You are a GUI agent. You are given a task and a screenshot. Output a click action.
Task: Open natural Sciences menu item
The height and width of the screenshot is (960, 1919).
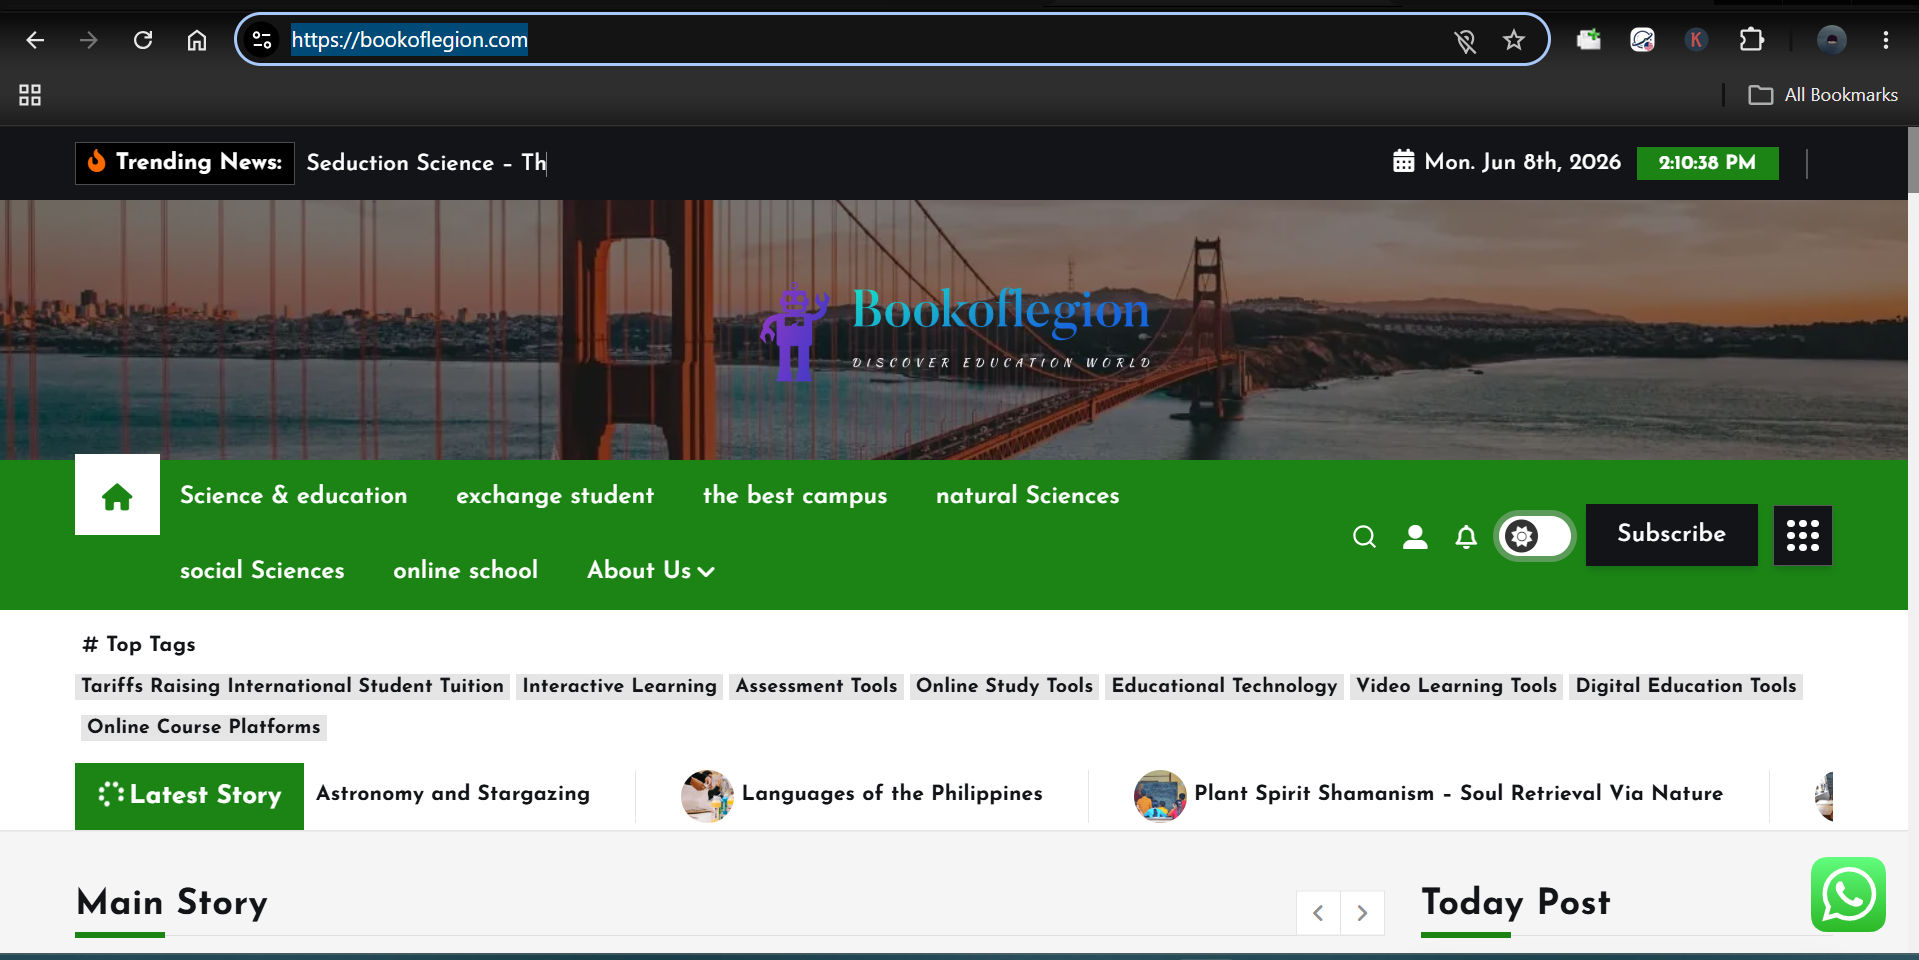[1028, 495]
